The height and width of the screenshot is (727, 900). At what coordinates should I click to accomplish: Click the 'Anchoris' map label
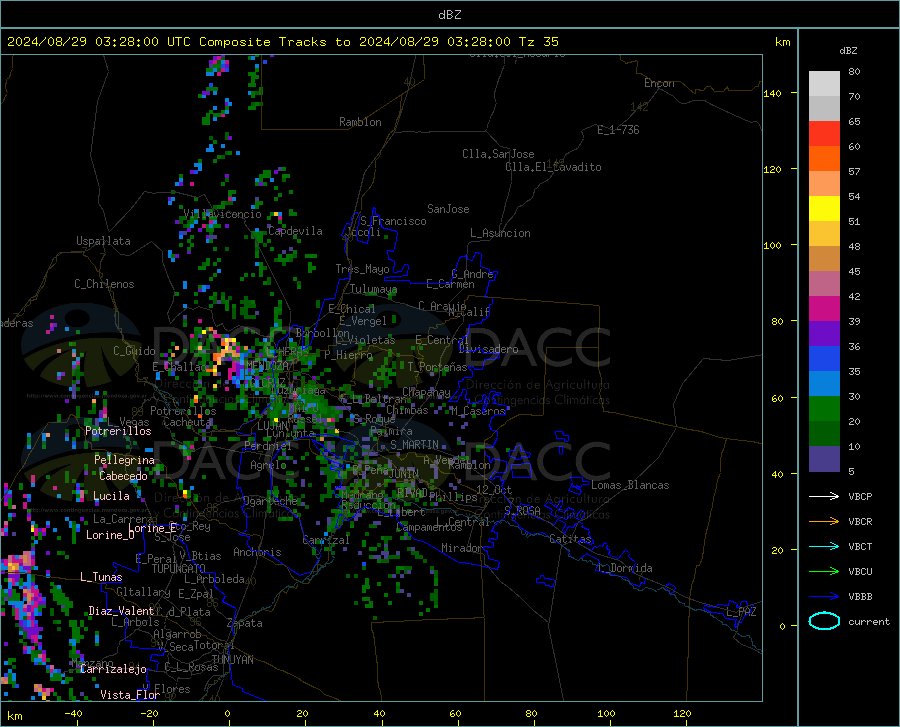(x=257, y=552)
